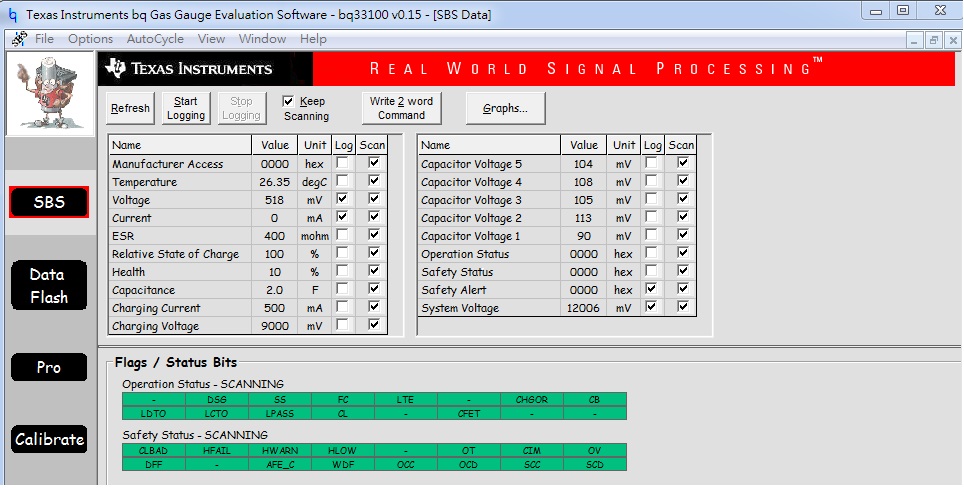Open the Window menu
Viewport: 964px width, 488px height.
[x=263, y=39]
